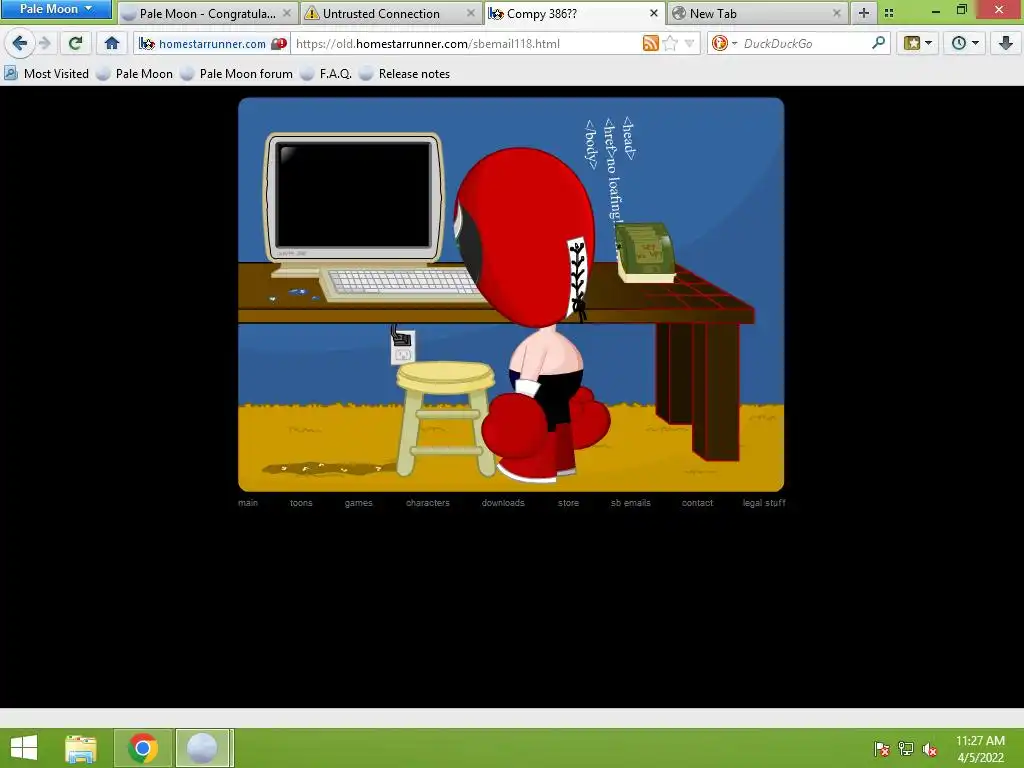Click the RSS feed icon in address bar
Image resolution: width=1024 pixels, height=768 pixels.
point(650,44)
